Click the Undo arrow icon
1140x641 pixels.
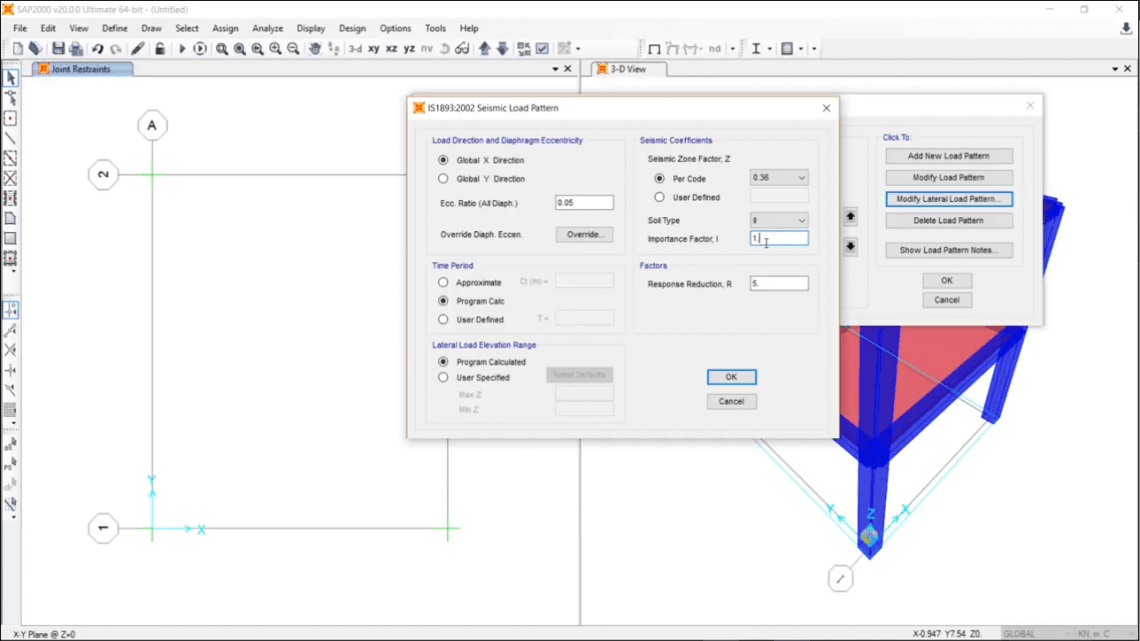97,49
